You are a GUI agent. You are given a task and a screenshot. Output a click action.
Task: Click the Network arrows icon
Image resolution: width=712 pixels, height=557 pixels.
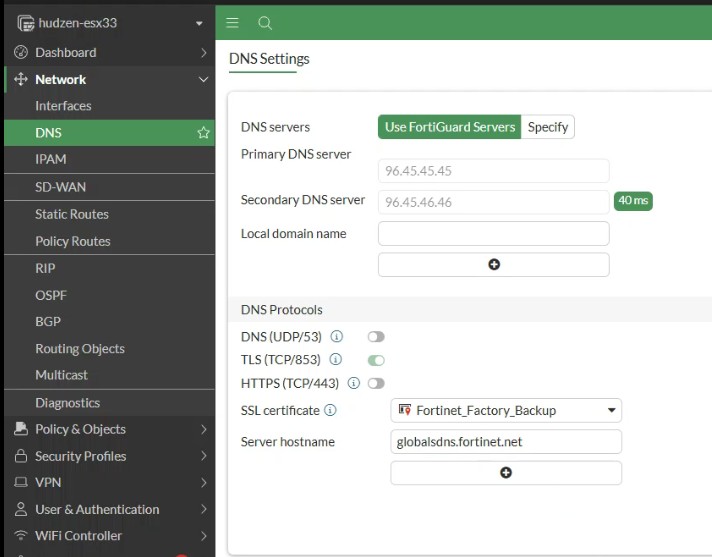pyautogui.click(x=21, y=79)
